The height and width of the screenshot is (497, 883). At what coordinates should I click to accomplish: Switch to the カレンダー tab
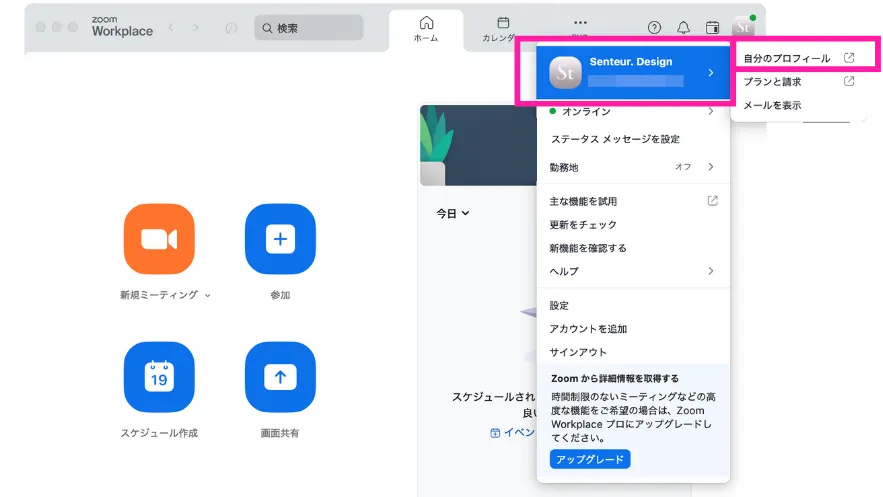pyautogui.click(x=500, y=29)
